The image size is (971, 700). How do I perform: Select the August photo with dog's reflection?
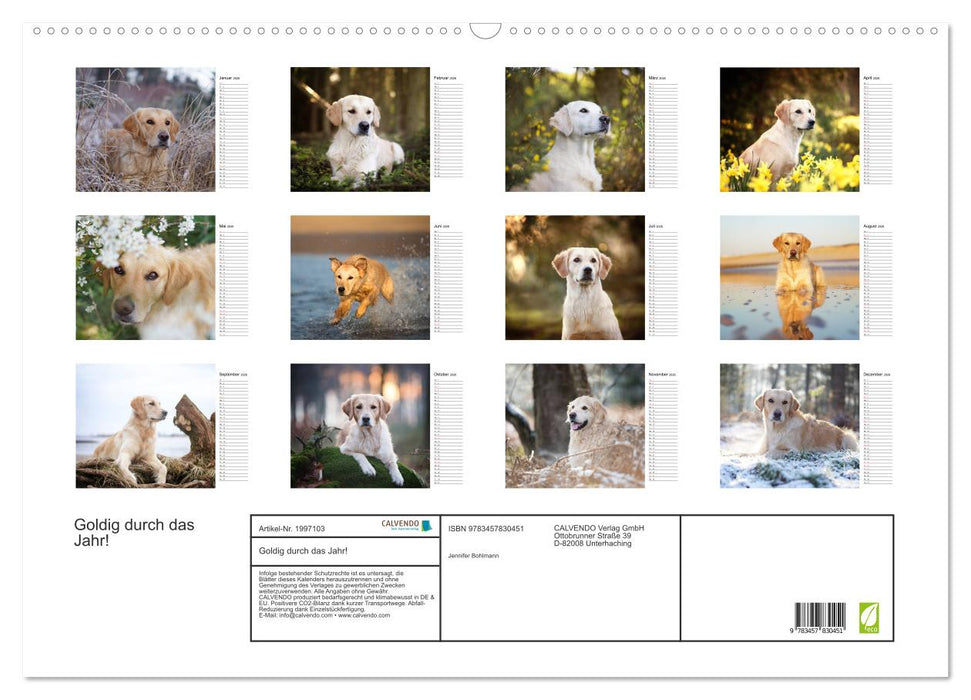point(789,278)
